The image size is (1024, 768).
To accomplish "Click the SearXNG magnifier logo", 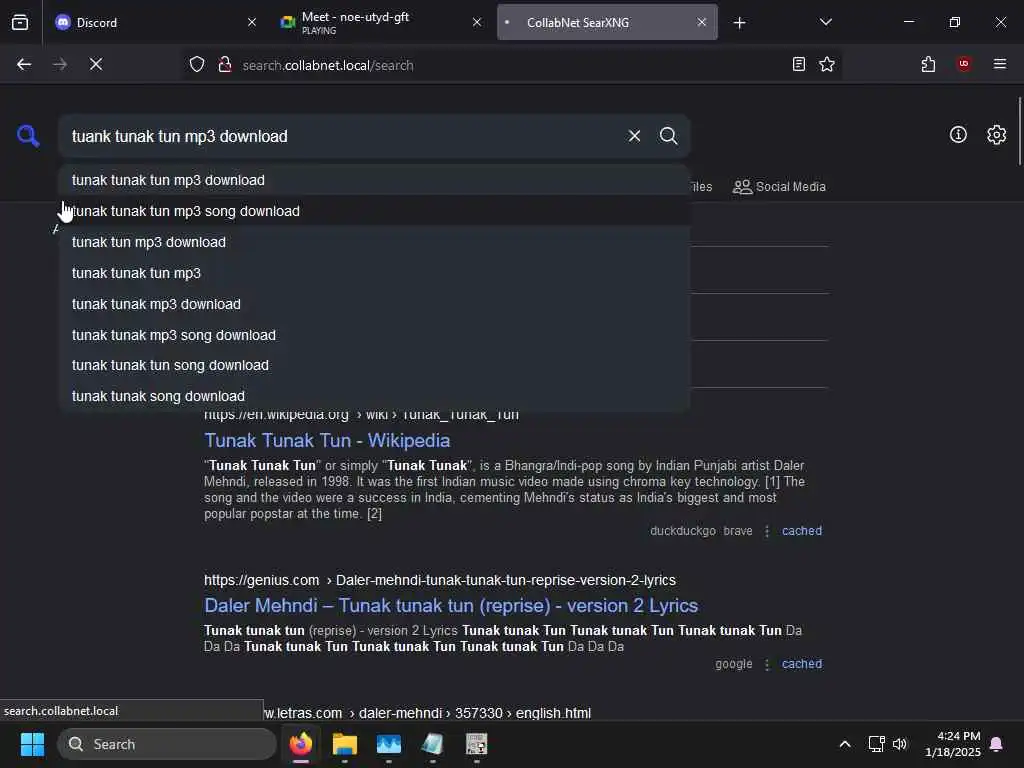I will point(28,136).
